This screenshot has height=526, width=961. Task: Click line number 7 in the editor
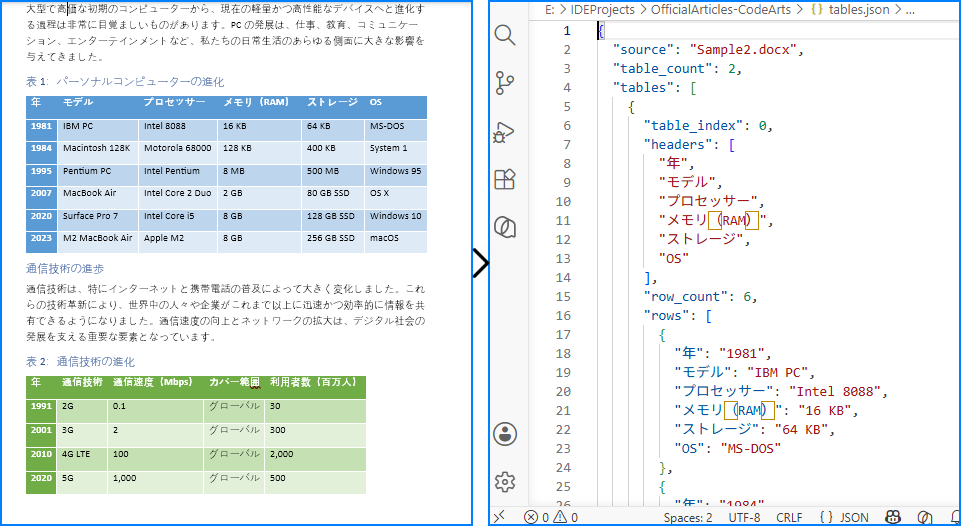tap(567, 145)
